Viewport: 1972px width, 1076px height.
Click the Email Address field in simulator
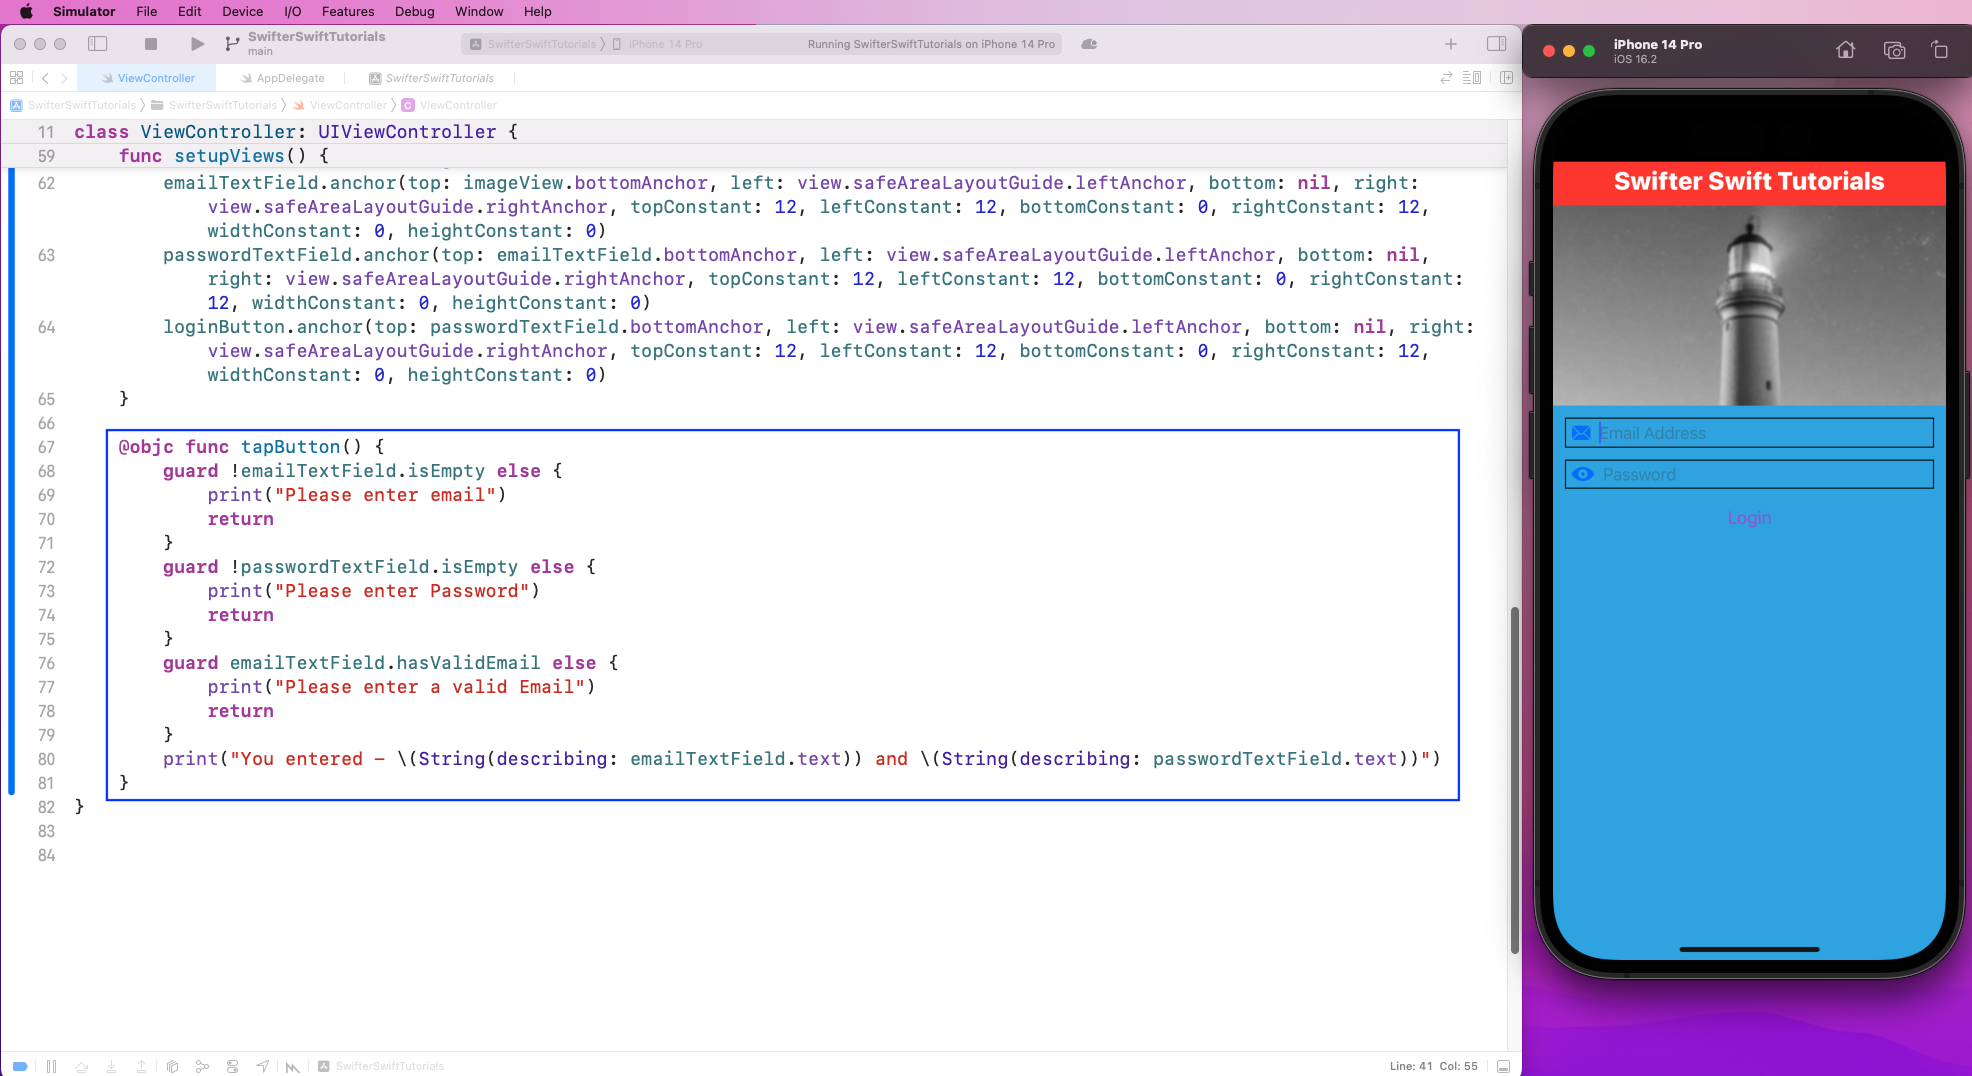coord(1749,433)
